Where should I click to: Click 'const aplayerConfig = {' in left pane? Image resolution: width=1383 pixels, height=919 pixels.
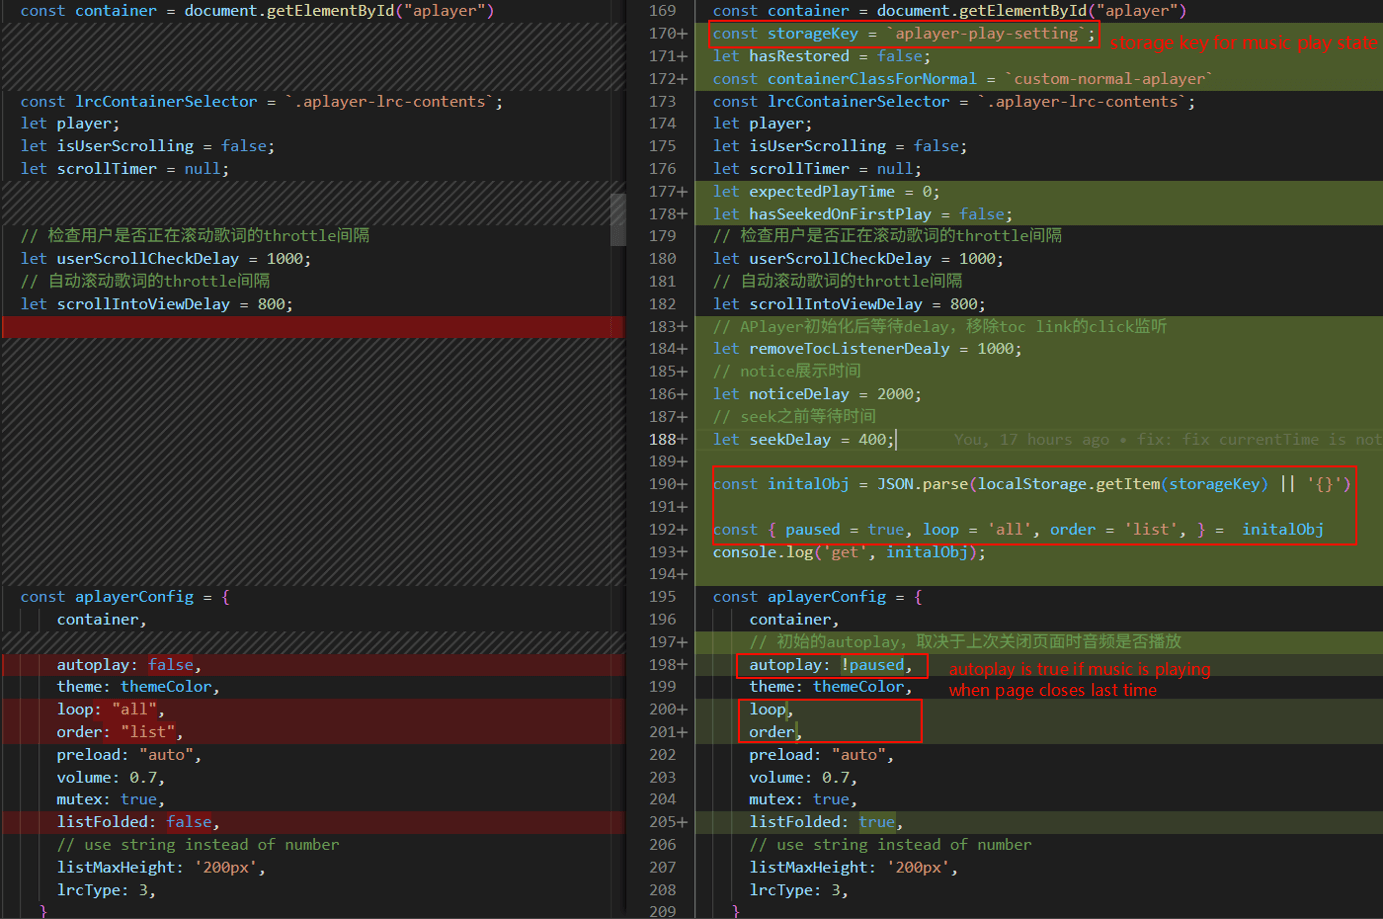(x=125, y=596)
